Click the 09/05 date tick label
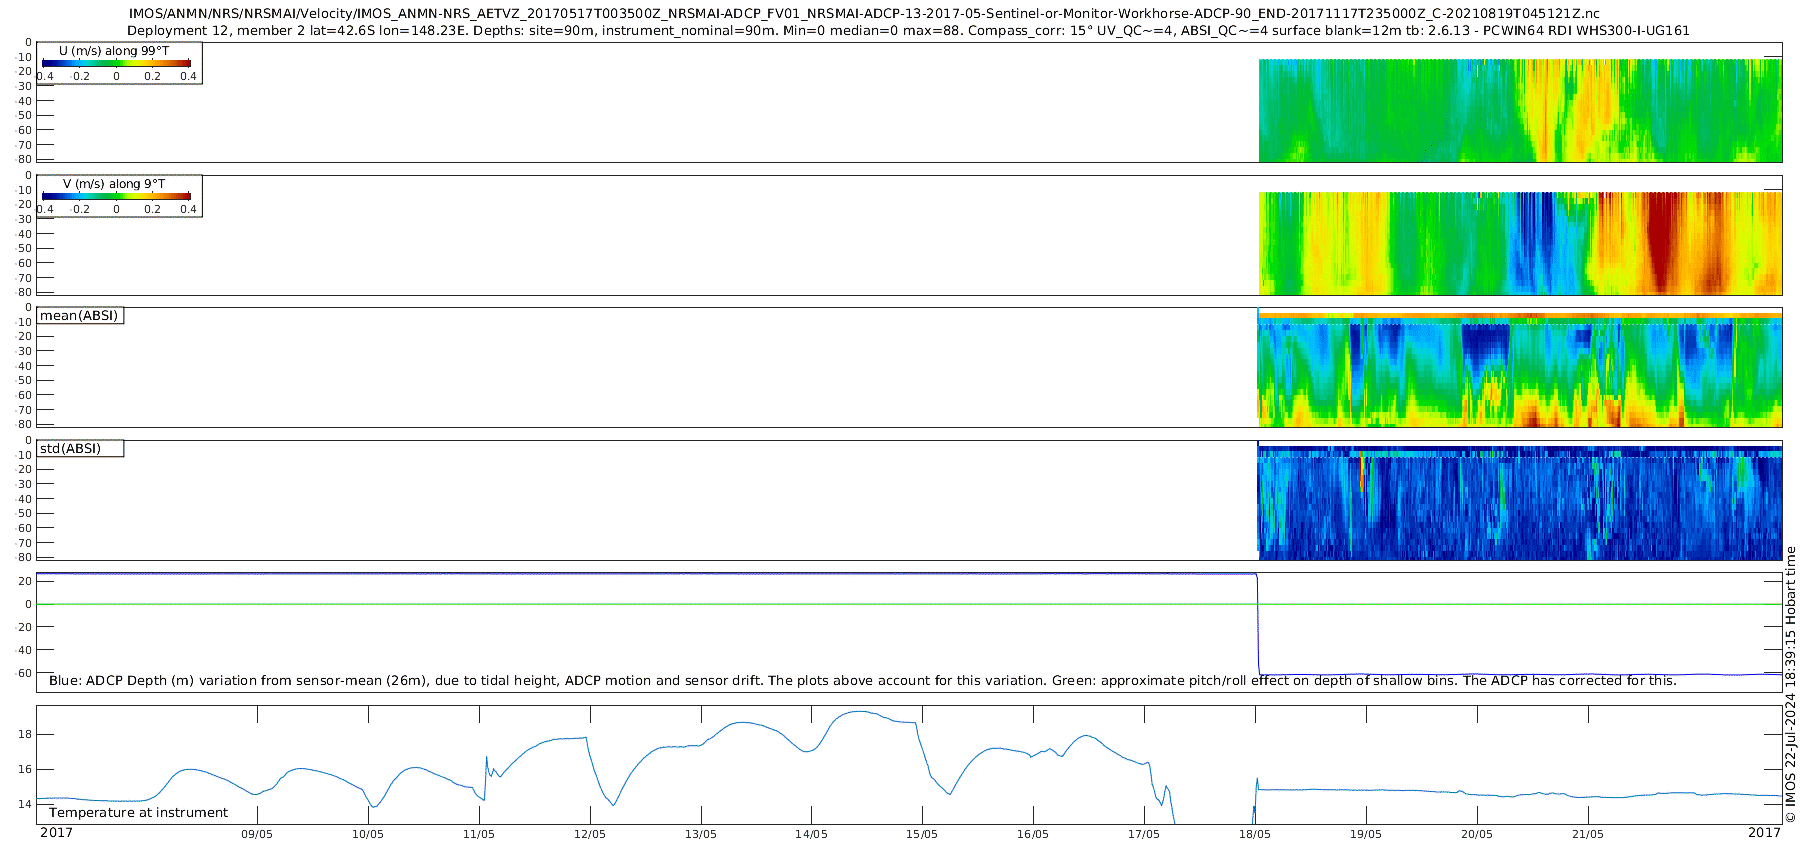The height and width of the screenshot is (850, 1800). [x=257, y=835]
